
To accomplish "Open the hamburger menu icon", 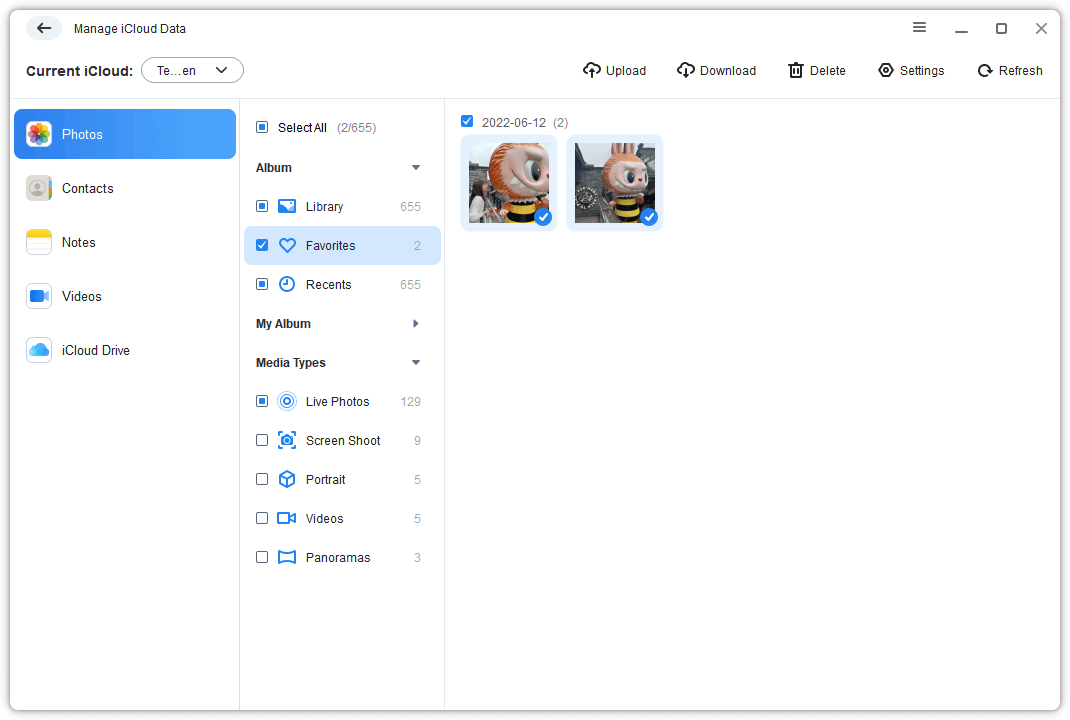I will pyautogui.click(x=919, y=27).
